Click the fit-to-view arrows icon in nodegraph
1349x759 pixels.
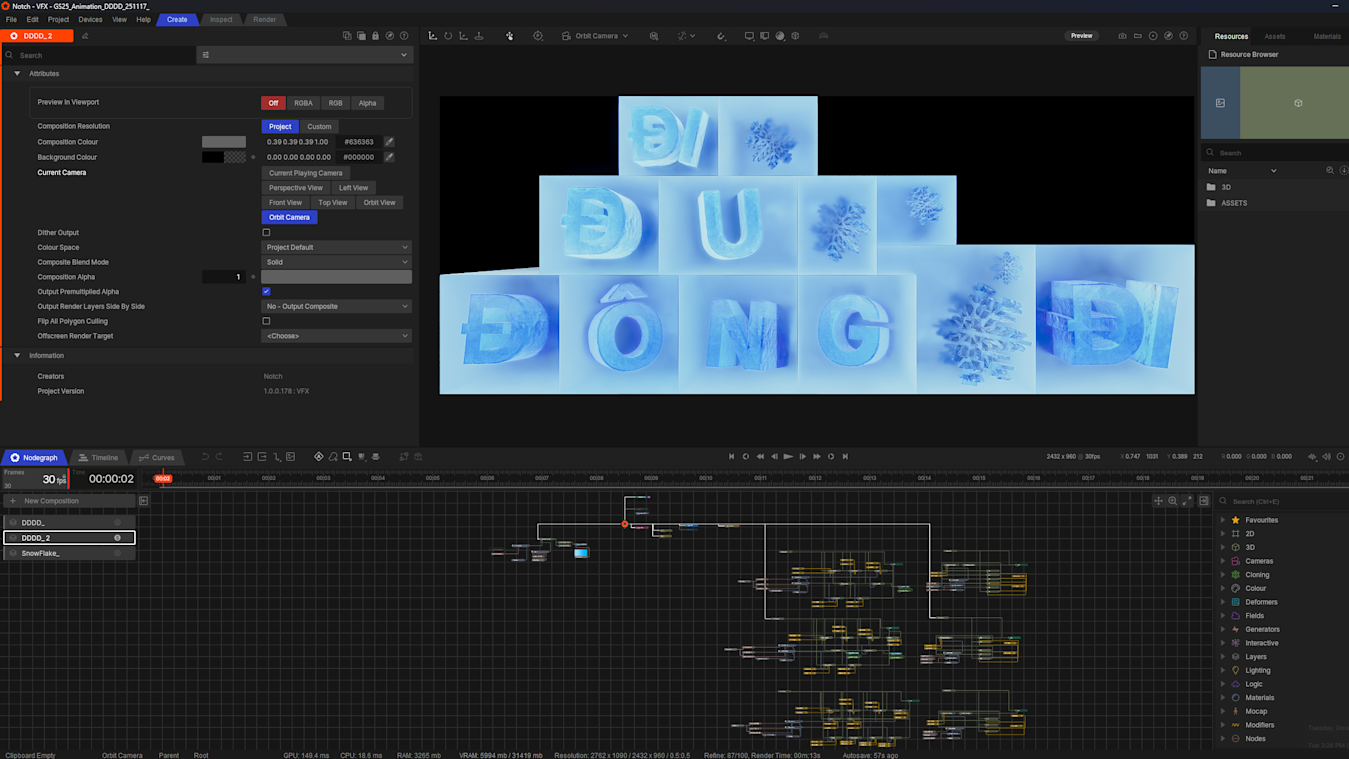point(1187,501)
